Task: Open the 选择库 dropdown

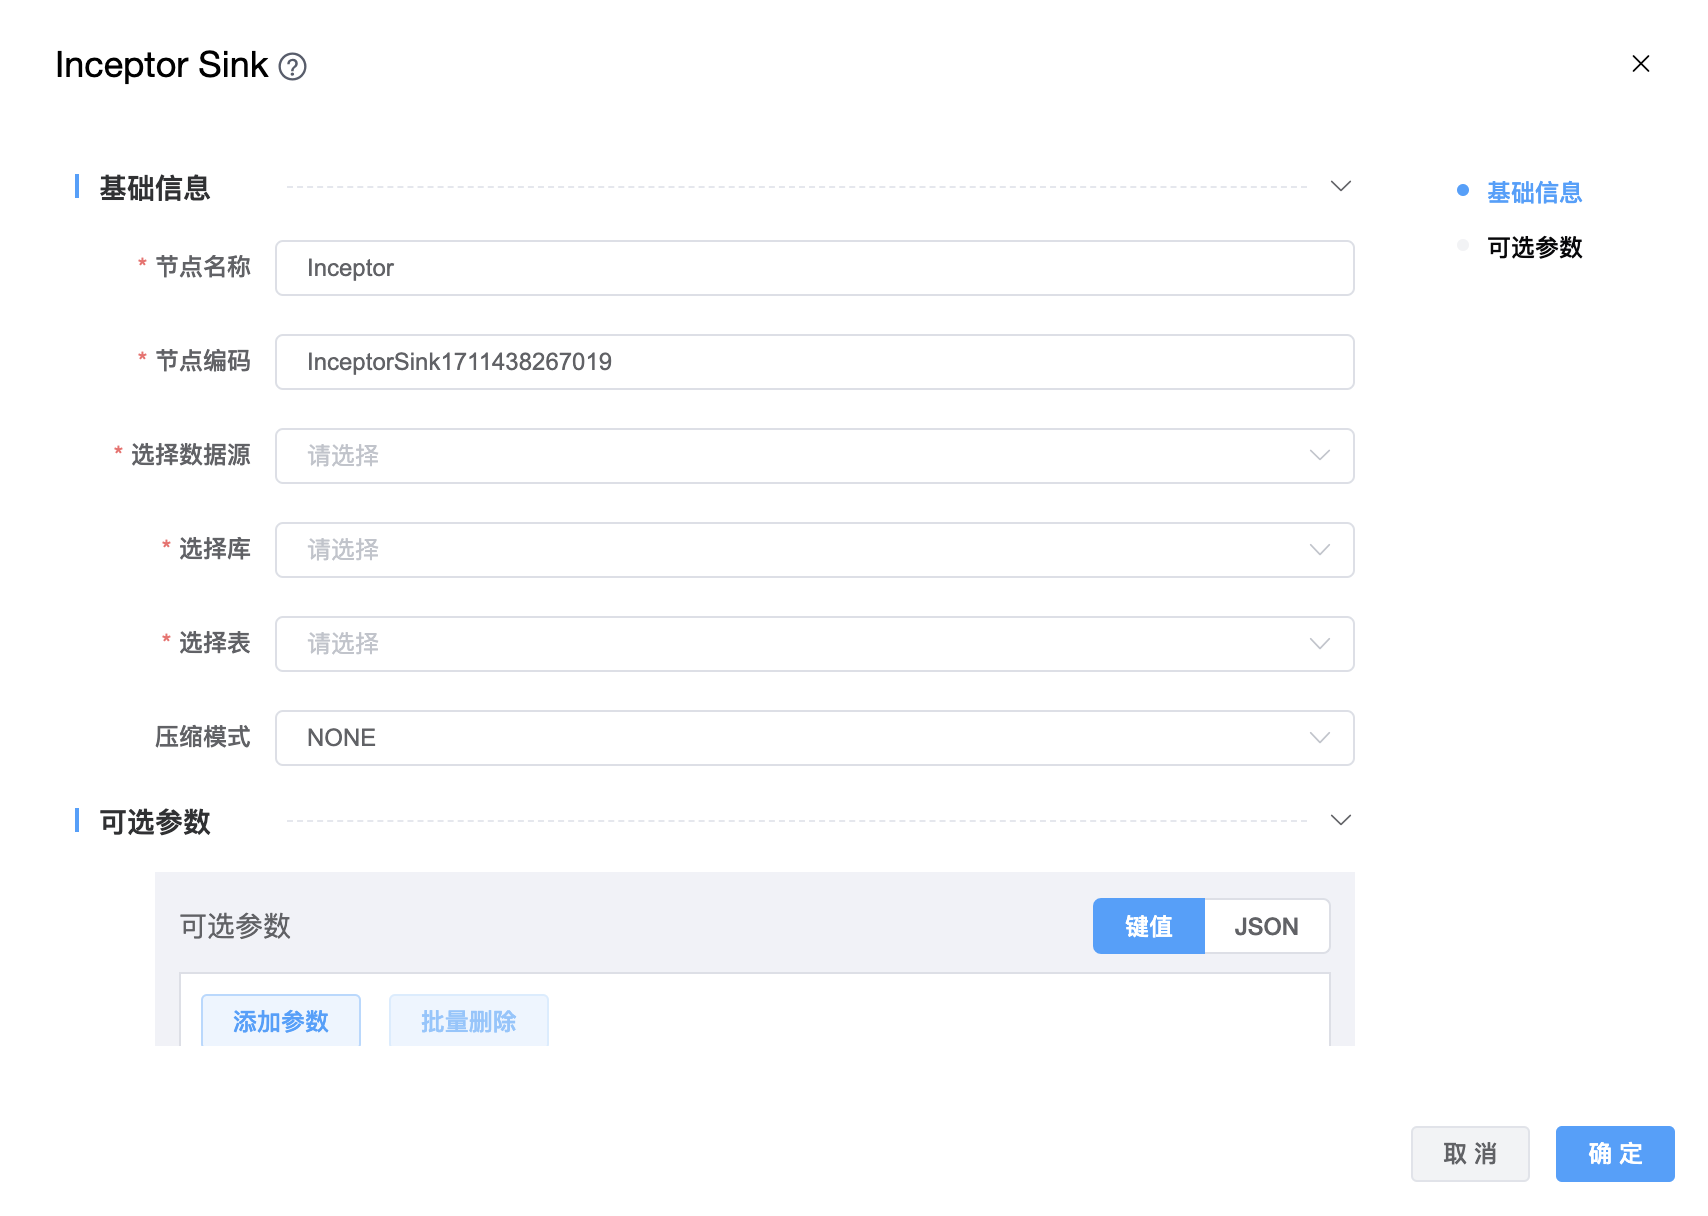Action: tap(814, 550)
